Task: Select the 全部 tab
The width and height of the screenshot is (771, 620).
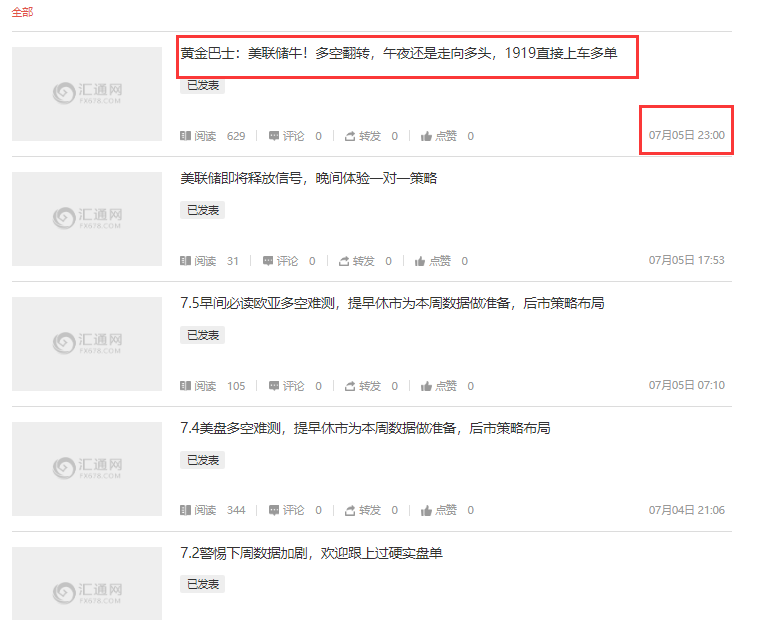Action: [x=22, y=12]
